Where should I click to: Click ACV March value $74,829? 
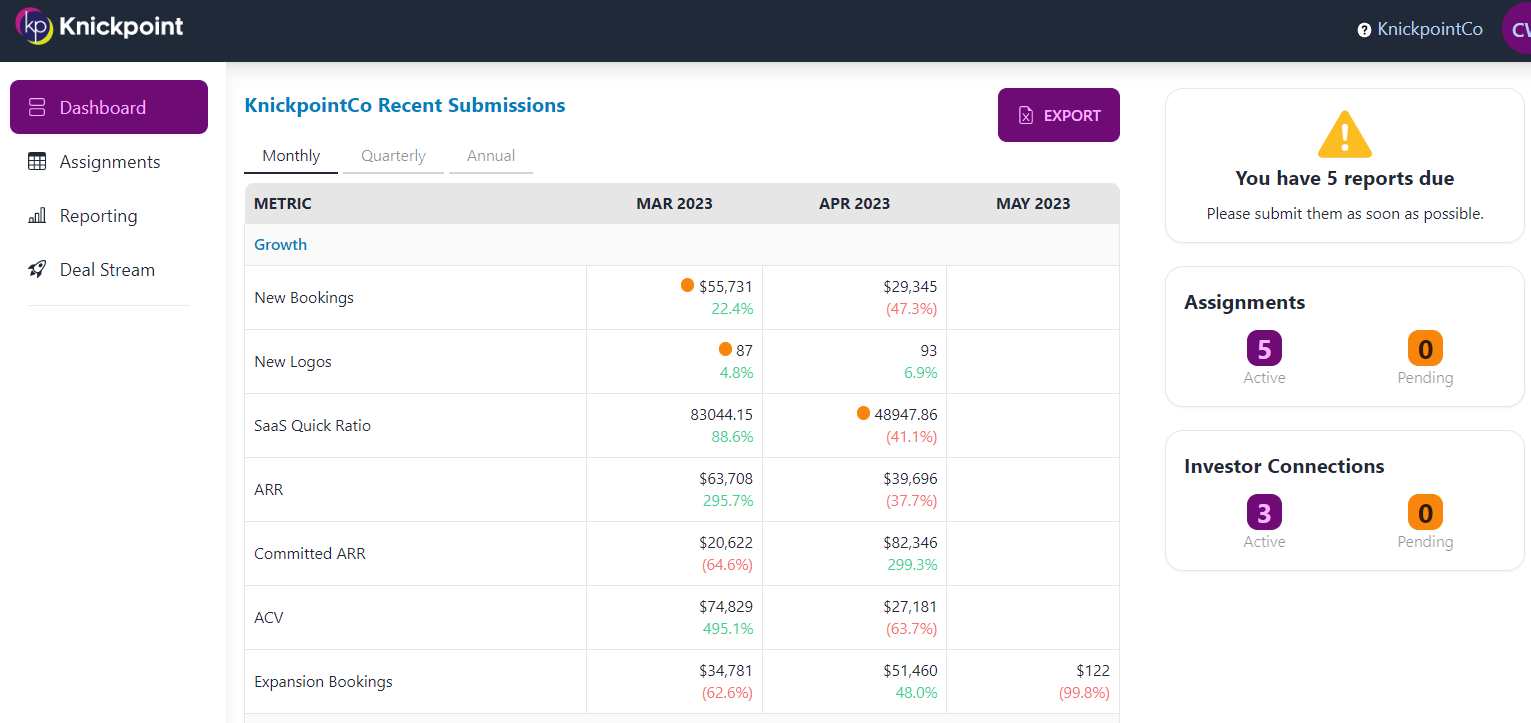tap(726, 606)
